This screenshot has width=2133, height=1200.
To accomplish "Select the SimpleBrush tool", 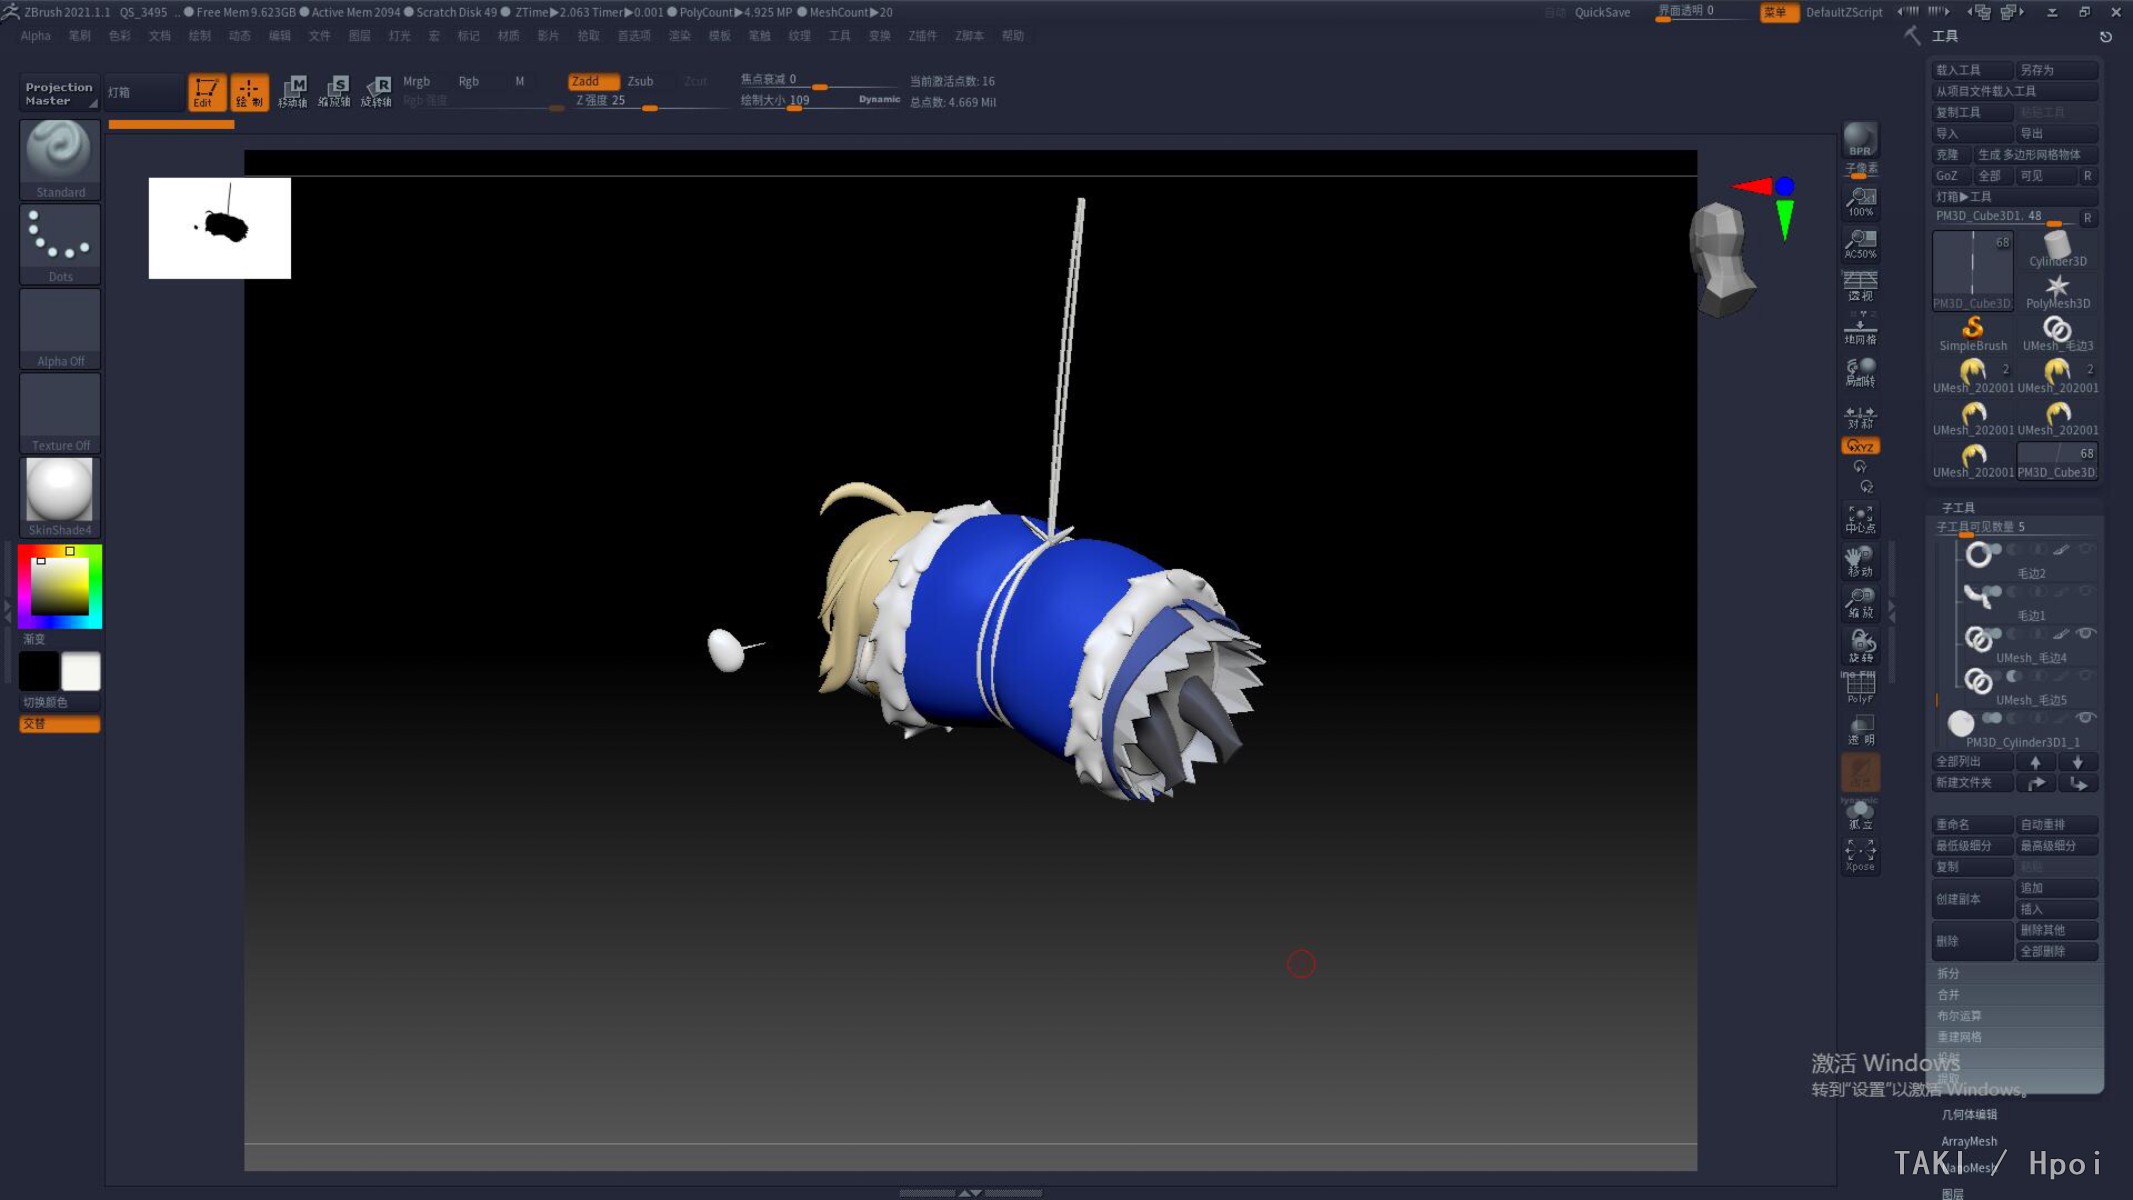I will 1973,334.
